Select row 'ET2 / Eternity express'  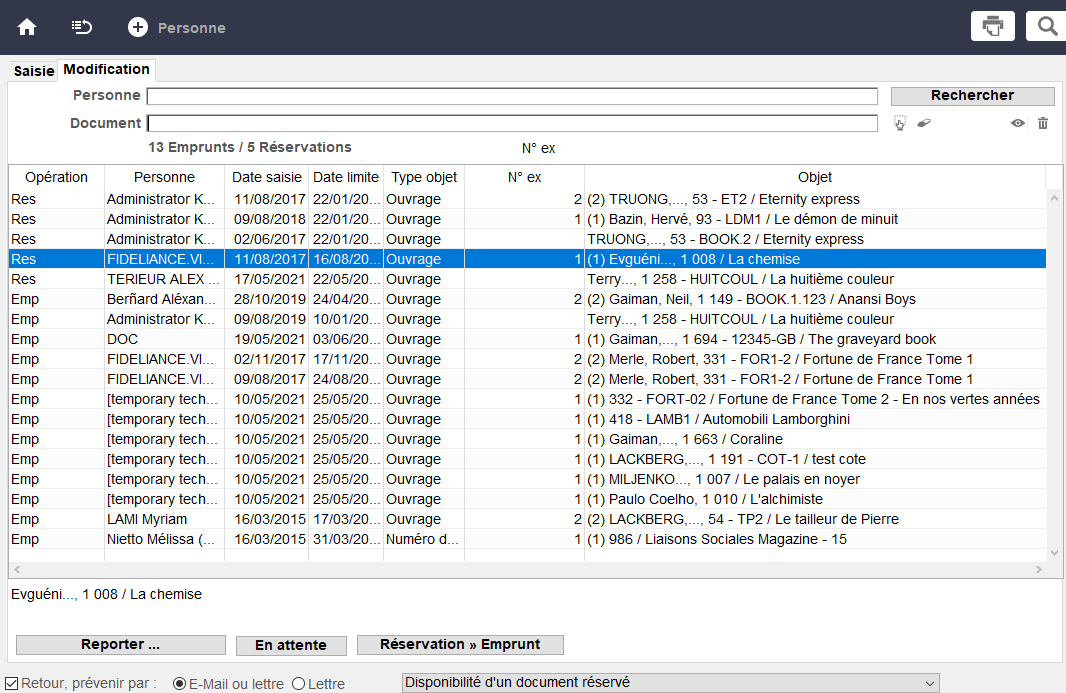click(527, 199)
